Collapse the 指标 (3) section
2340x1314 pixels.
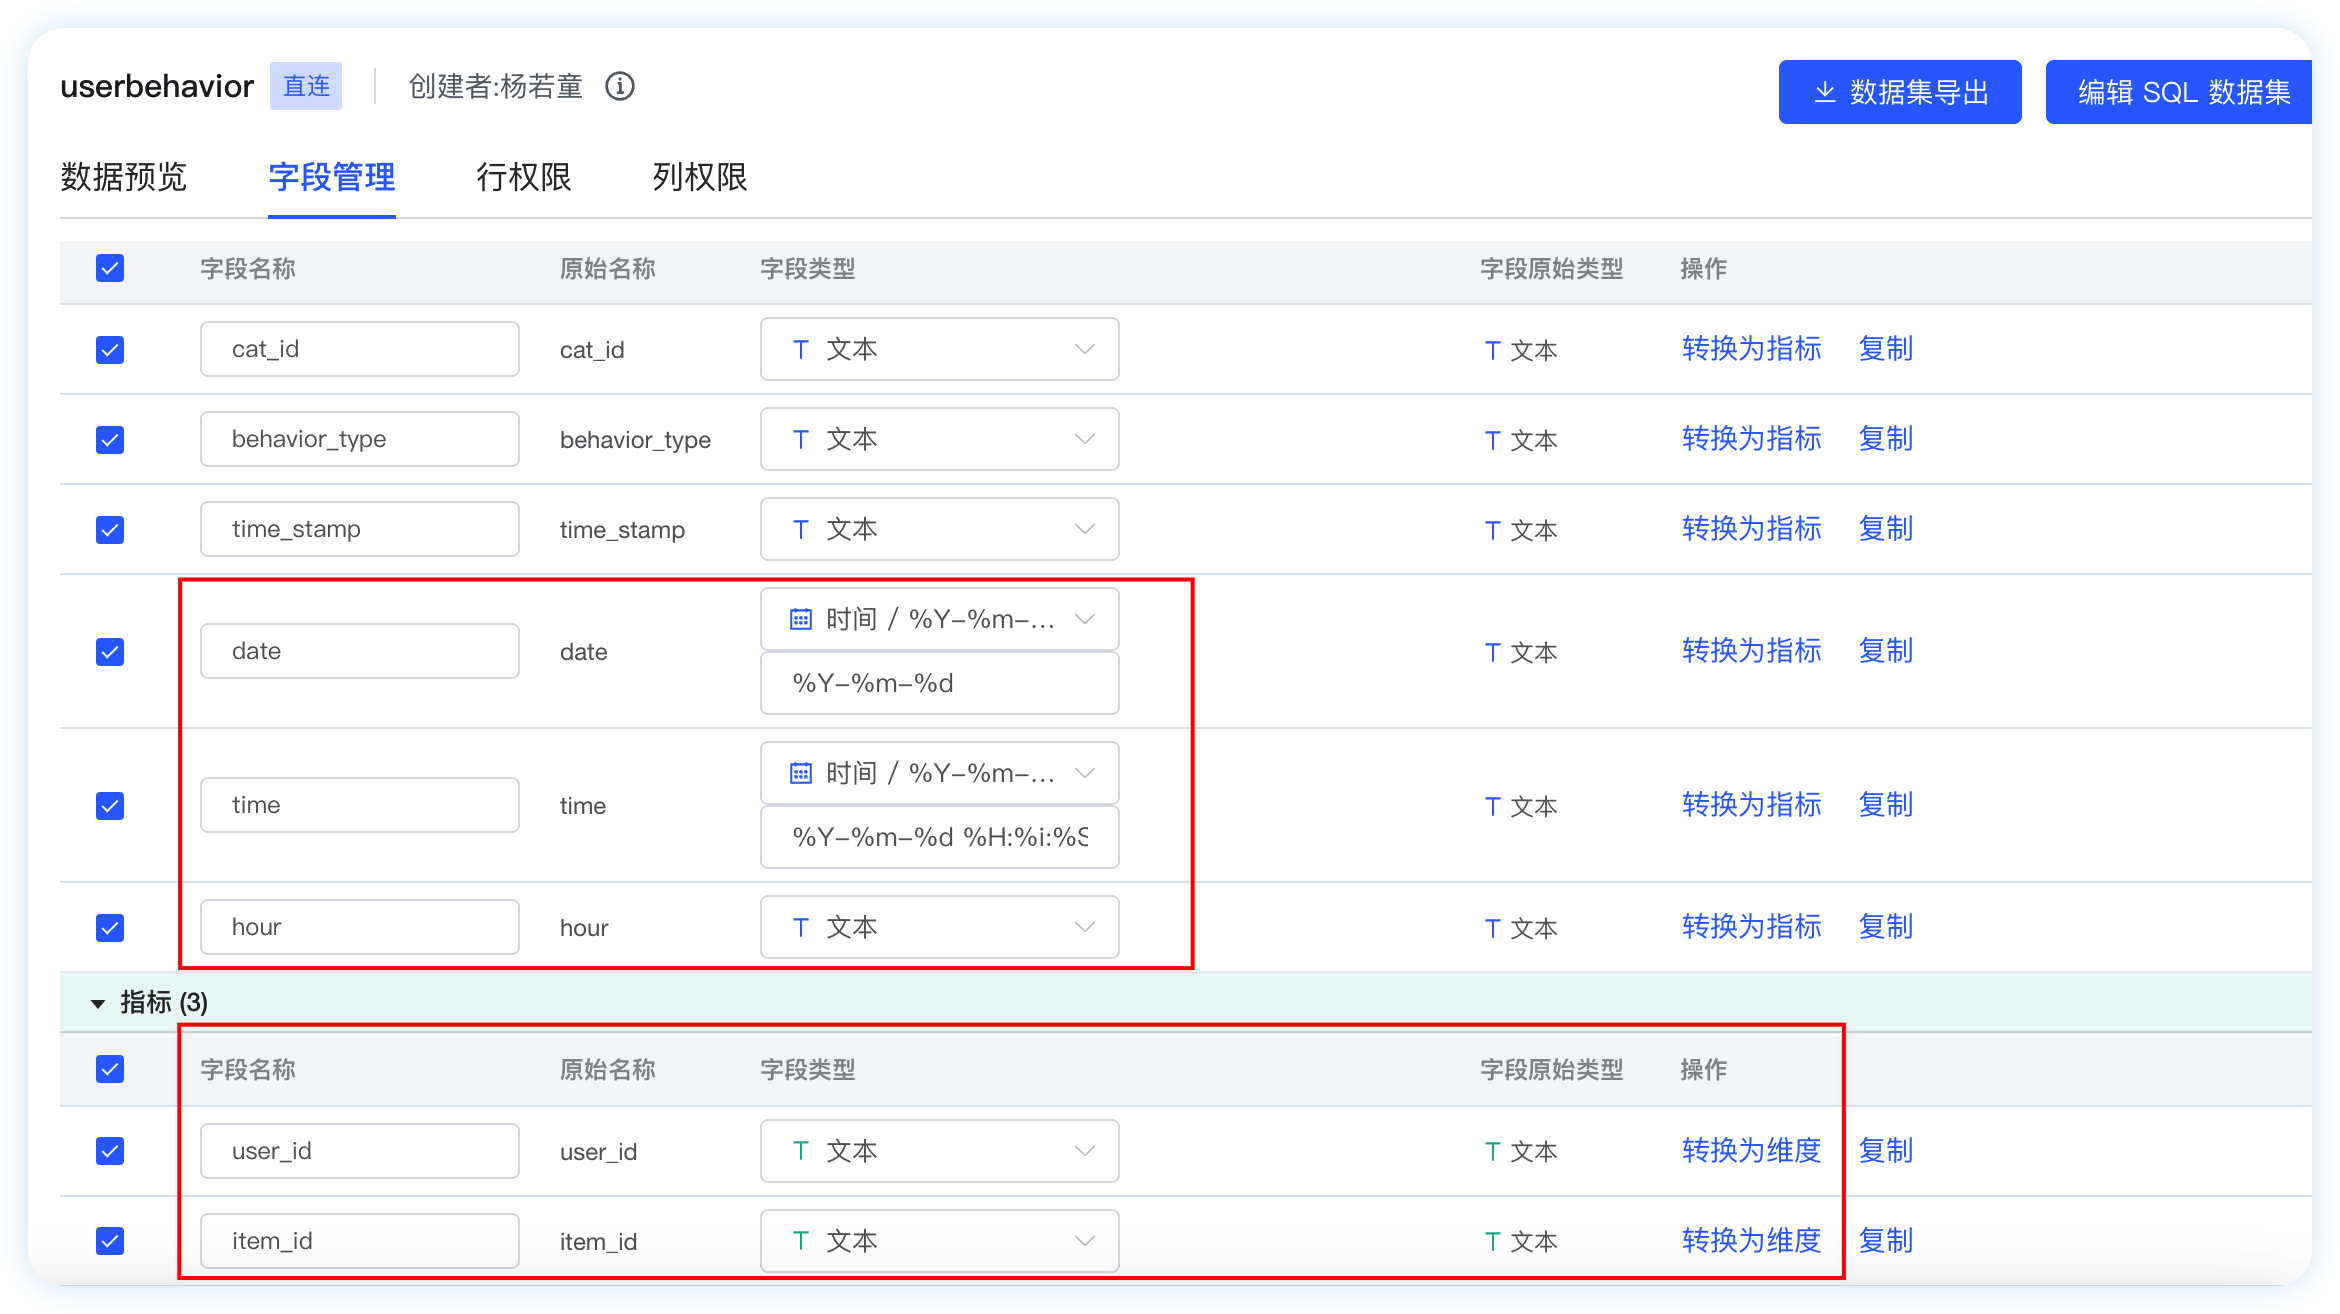coord(98,1003)
